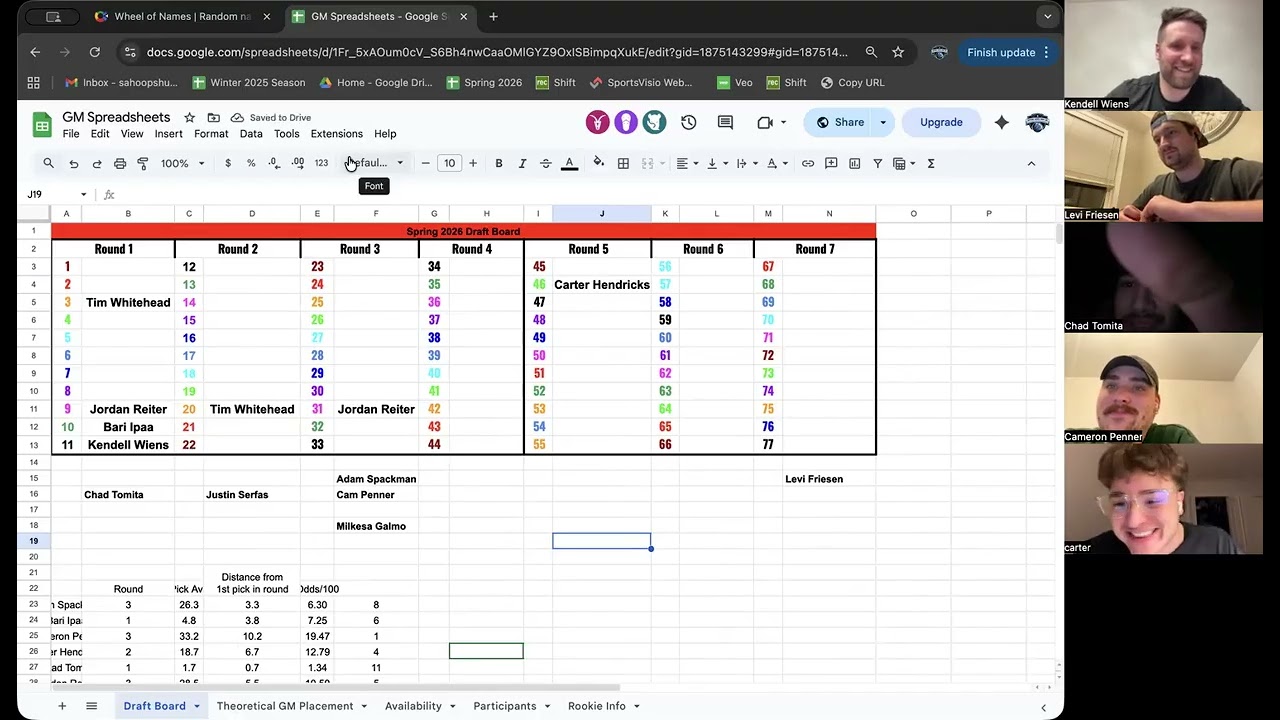Open the Name box dropdown arrow

point(83,194)
